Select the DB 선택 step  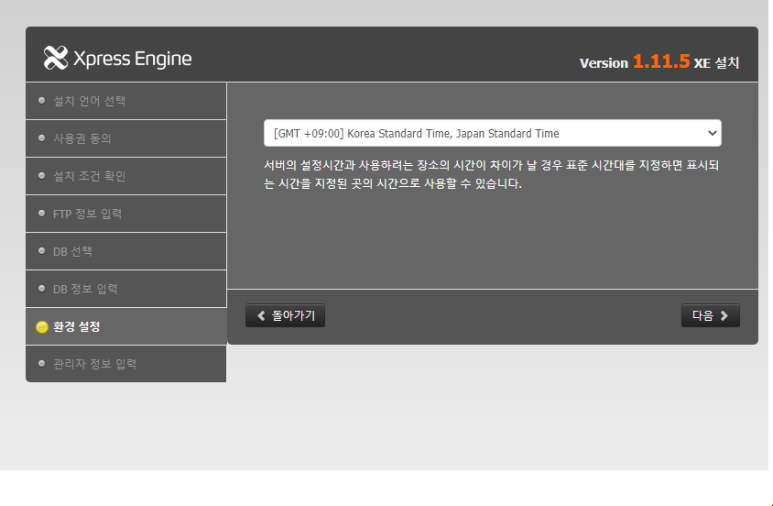[126, 252]
